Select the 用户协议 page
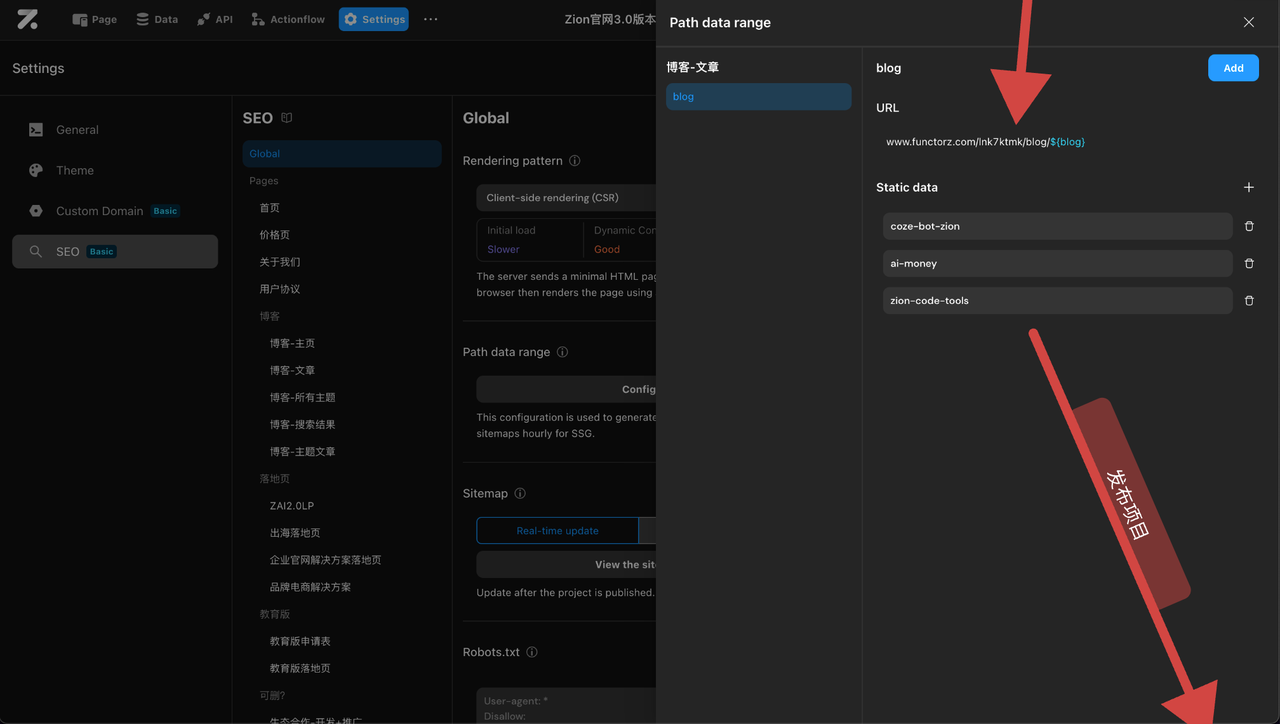This screenshot has width=1280, height=724. tap(280, 289)
